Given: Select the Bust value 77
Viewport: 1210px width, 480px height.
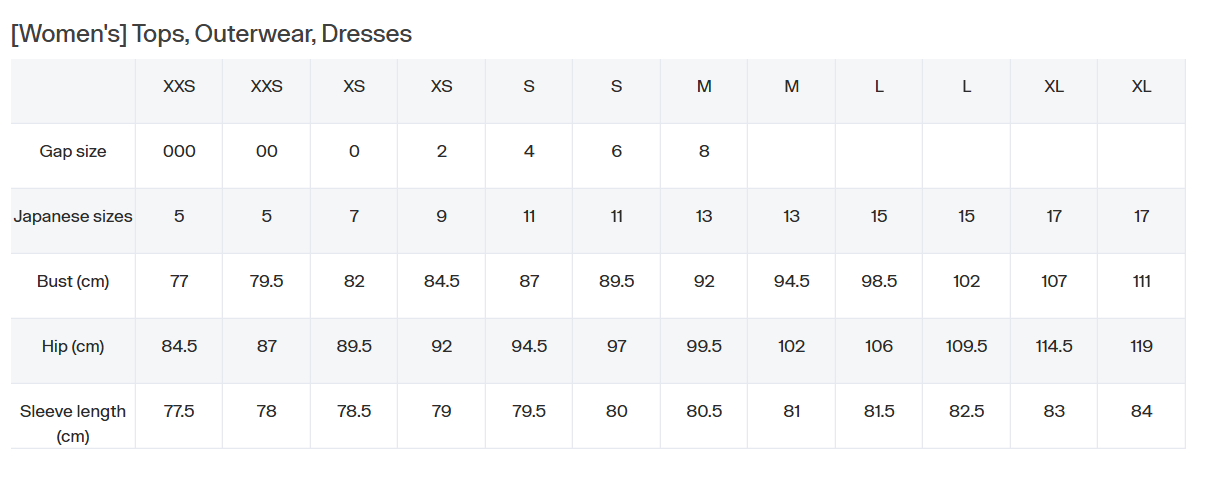Looking at the screenshot, I should [179, 281].
